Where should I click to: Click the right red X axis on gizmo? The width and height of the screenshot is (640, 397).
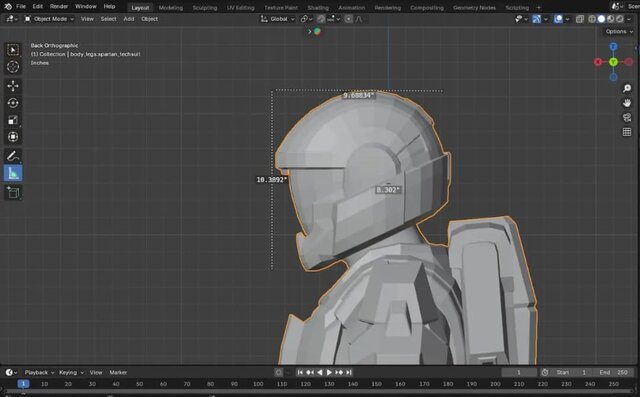coord(629,62)
